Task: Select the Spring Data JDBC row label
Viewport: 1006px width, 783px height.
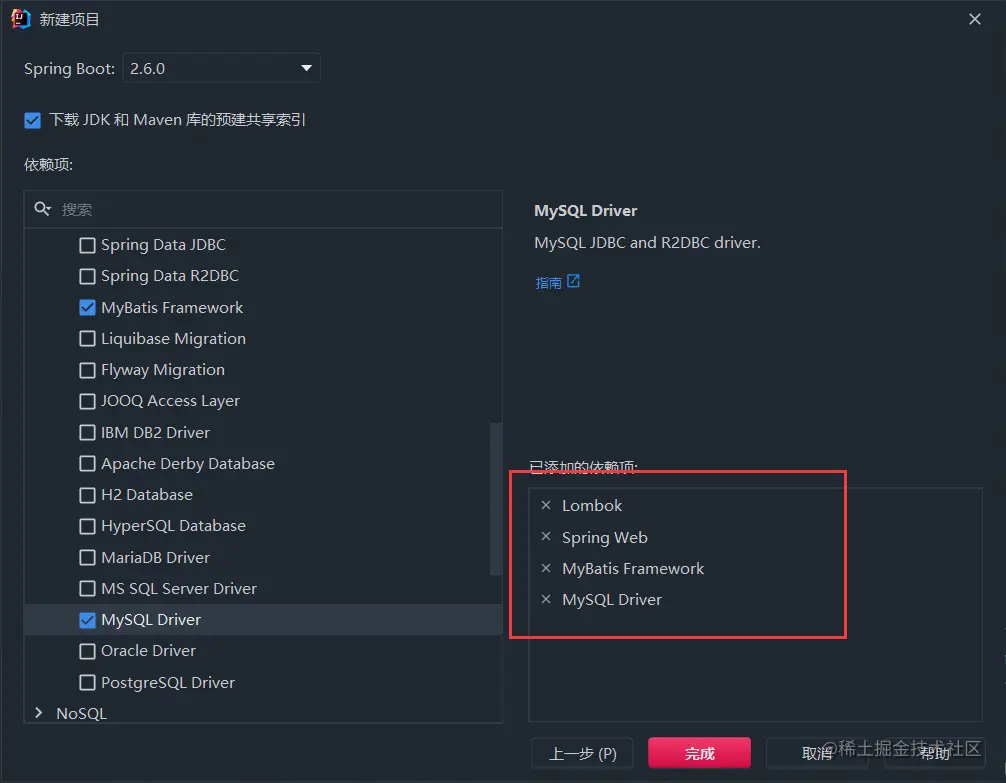Action: click(164, 245)
